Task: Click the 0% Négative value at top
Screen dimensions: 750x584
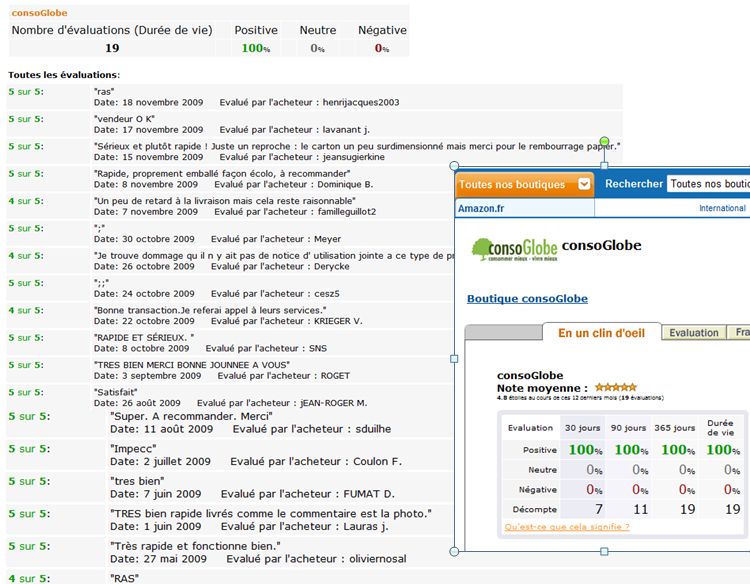Action: tap(382, 48)
